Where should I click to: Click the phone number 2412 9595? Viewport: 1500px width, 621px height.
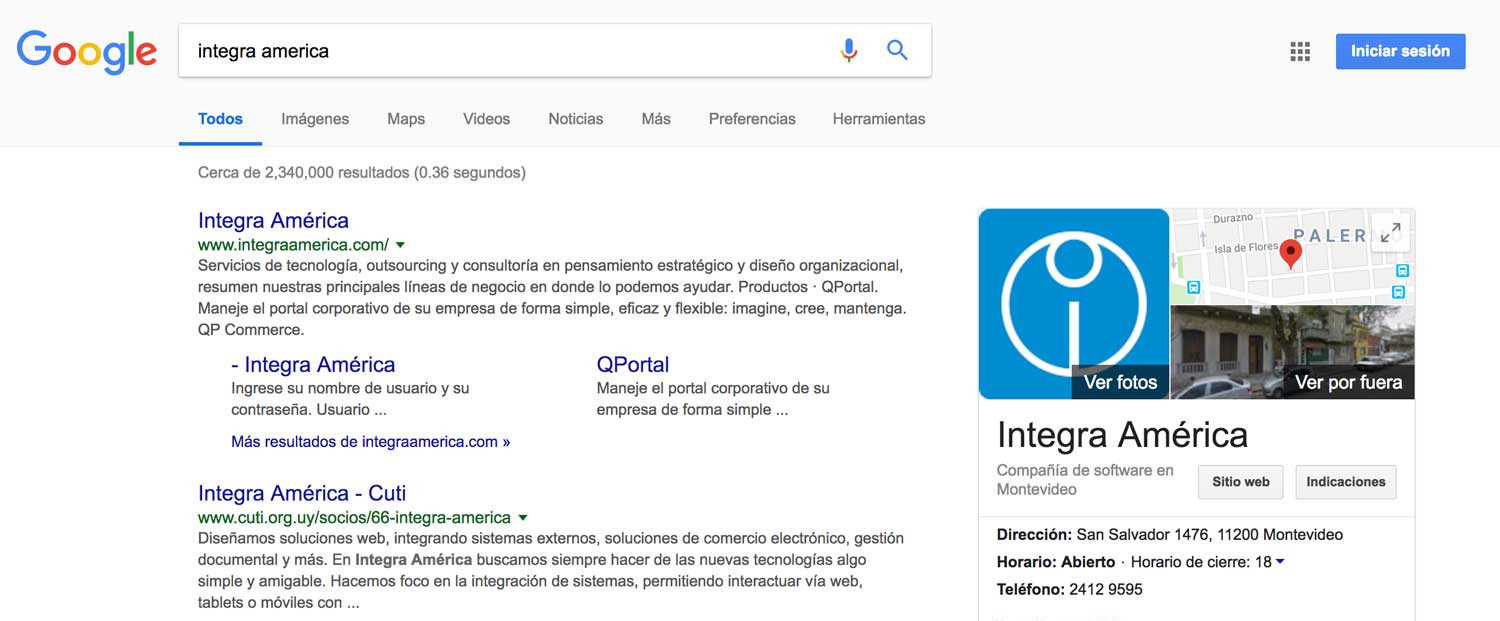pos(1106,589)
